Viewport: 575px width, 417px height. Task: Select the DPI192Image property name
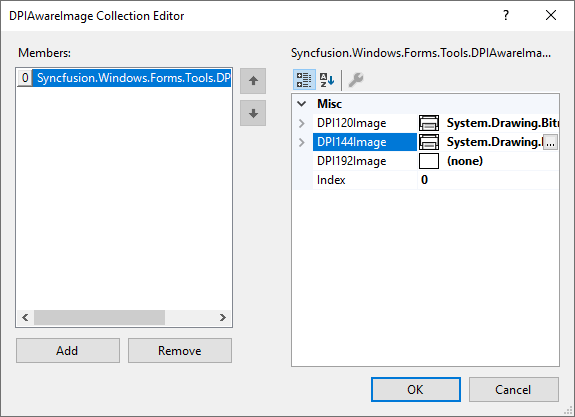(x=351, y=161)
